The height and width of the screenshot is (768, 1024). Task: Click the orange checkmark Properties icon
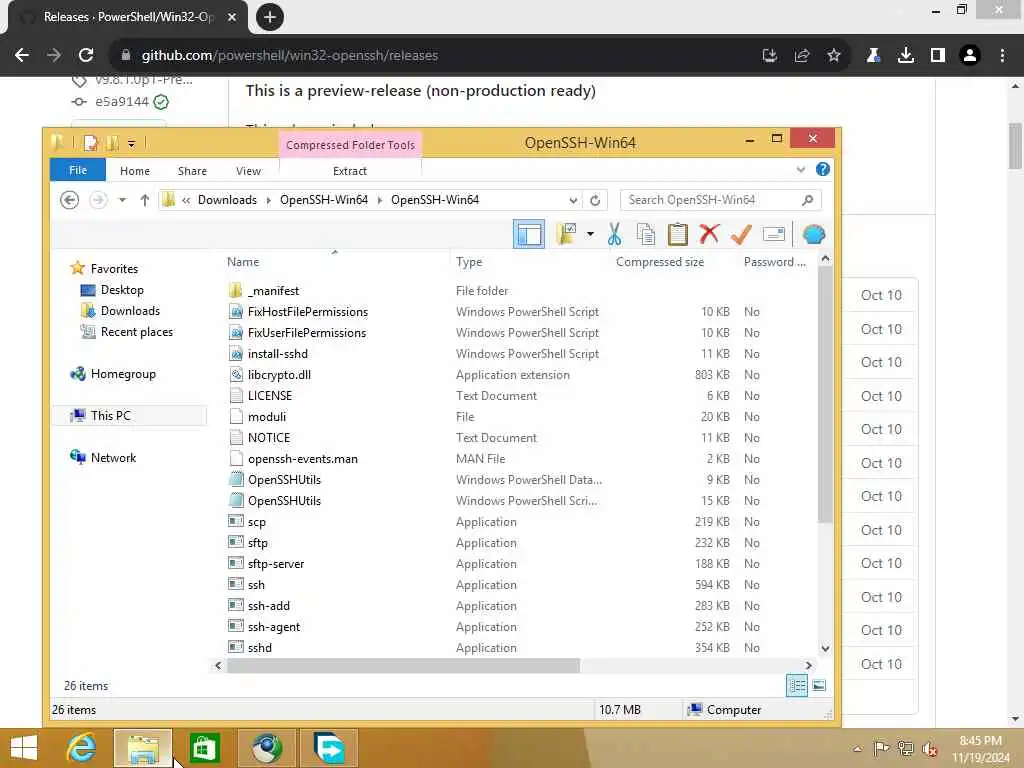(741, 234)
